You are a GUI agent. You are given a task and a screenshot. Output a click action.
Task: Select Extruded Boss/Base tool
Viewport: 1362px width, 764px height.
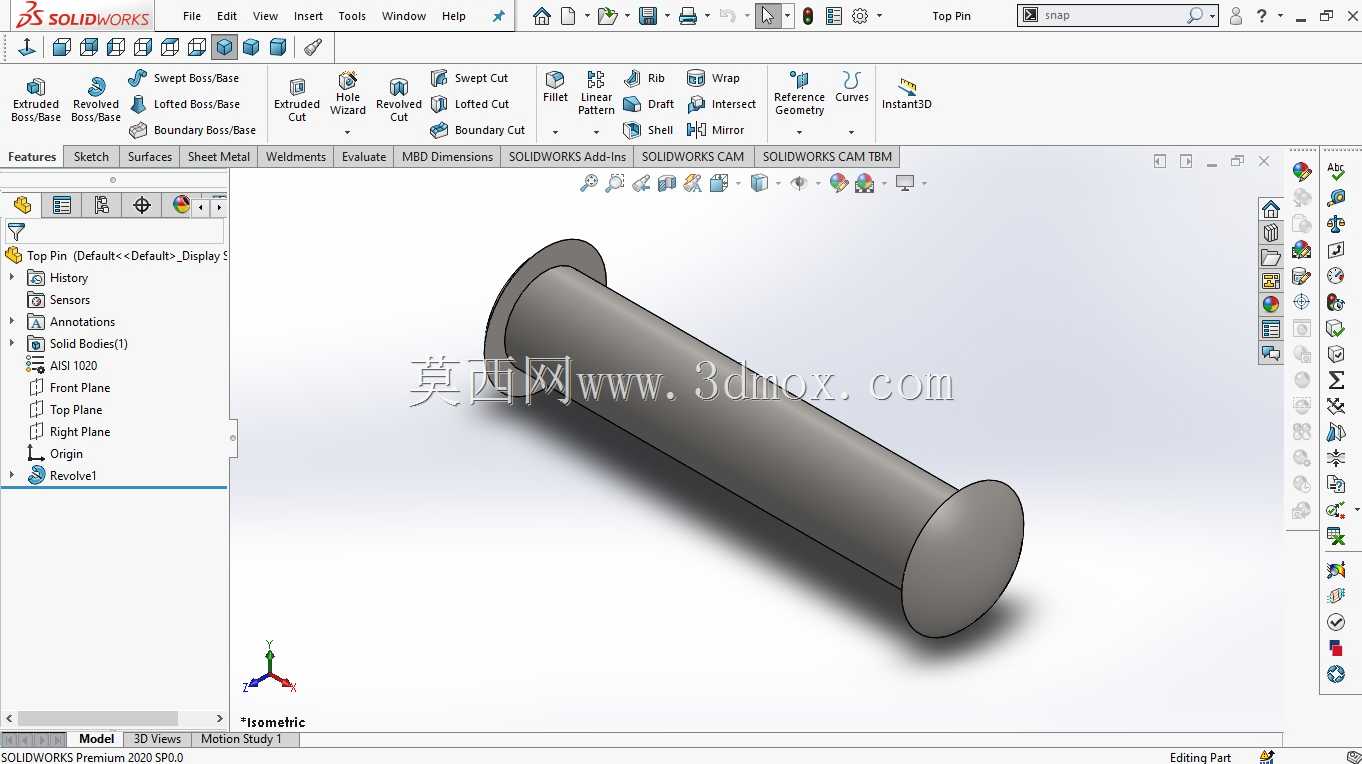coord(36,99)
